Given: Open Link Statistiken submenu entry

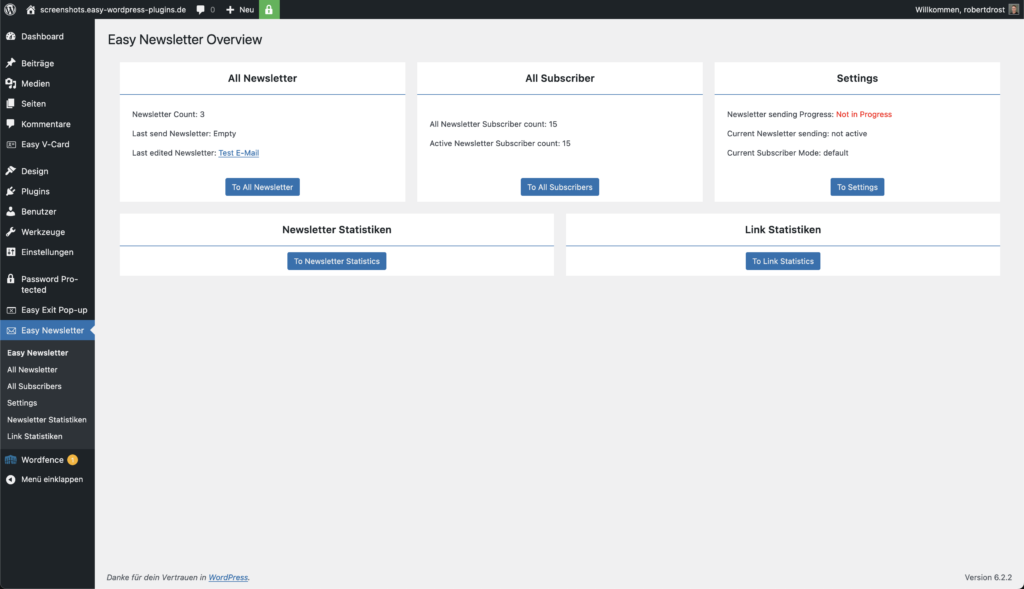Looking at the screenshot, I should [35, 436].
